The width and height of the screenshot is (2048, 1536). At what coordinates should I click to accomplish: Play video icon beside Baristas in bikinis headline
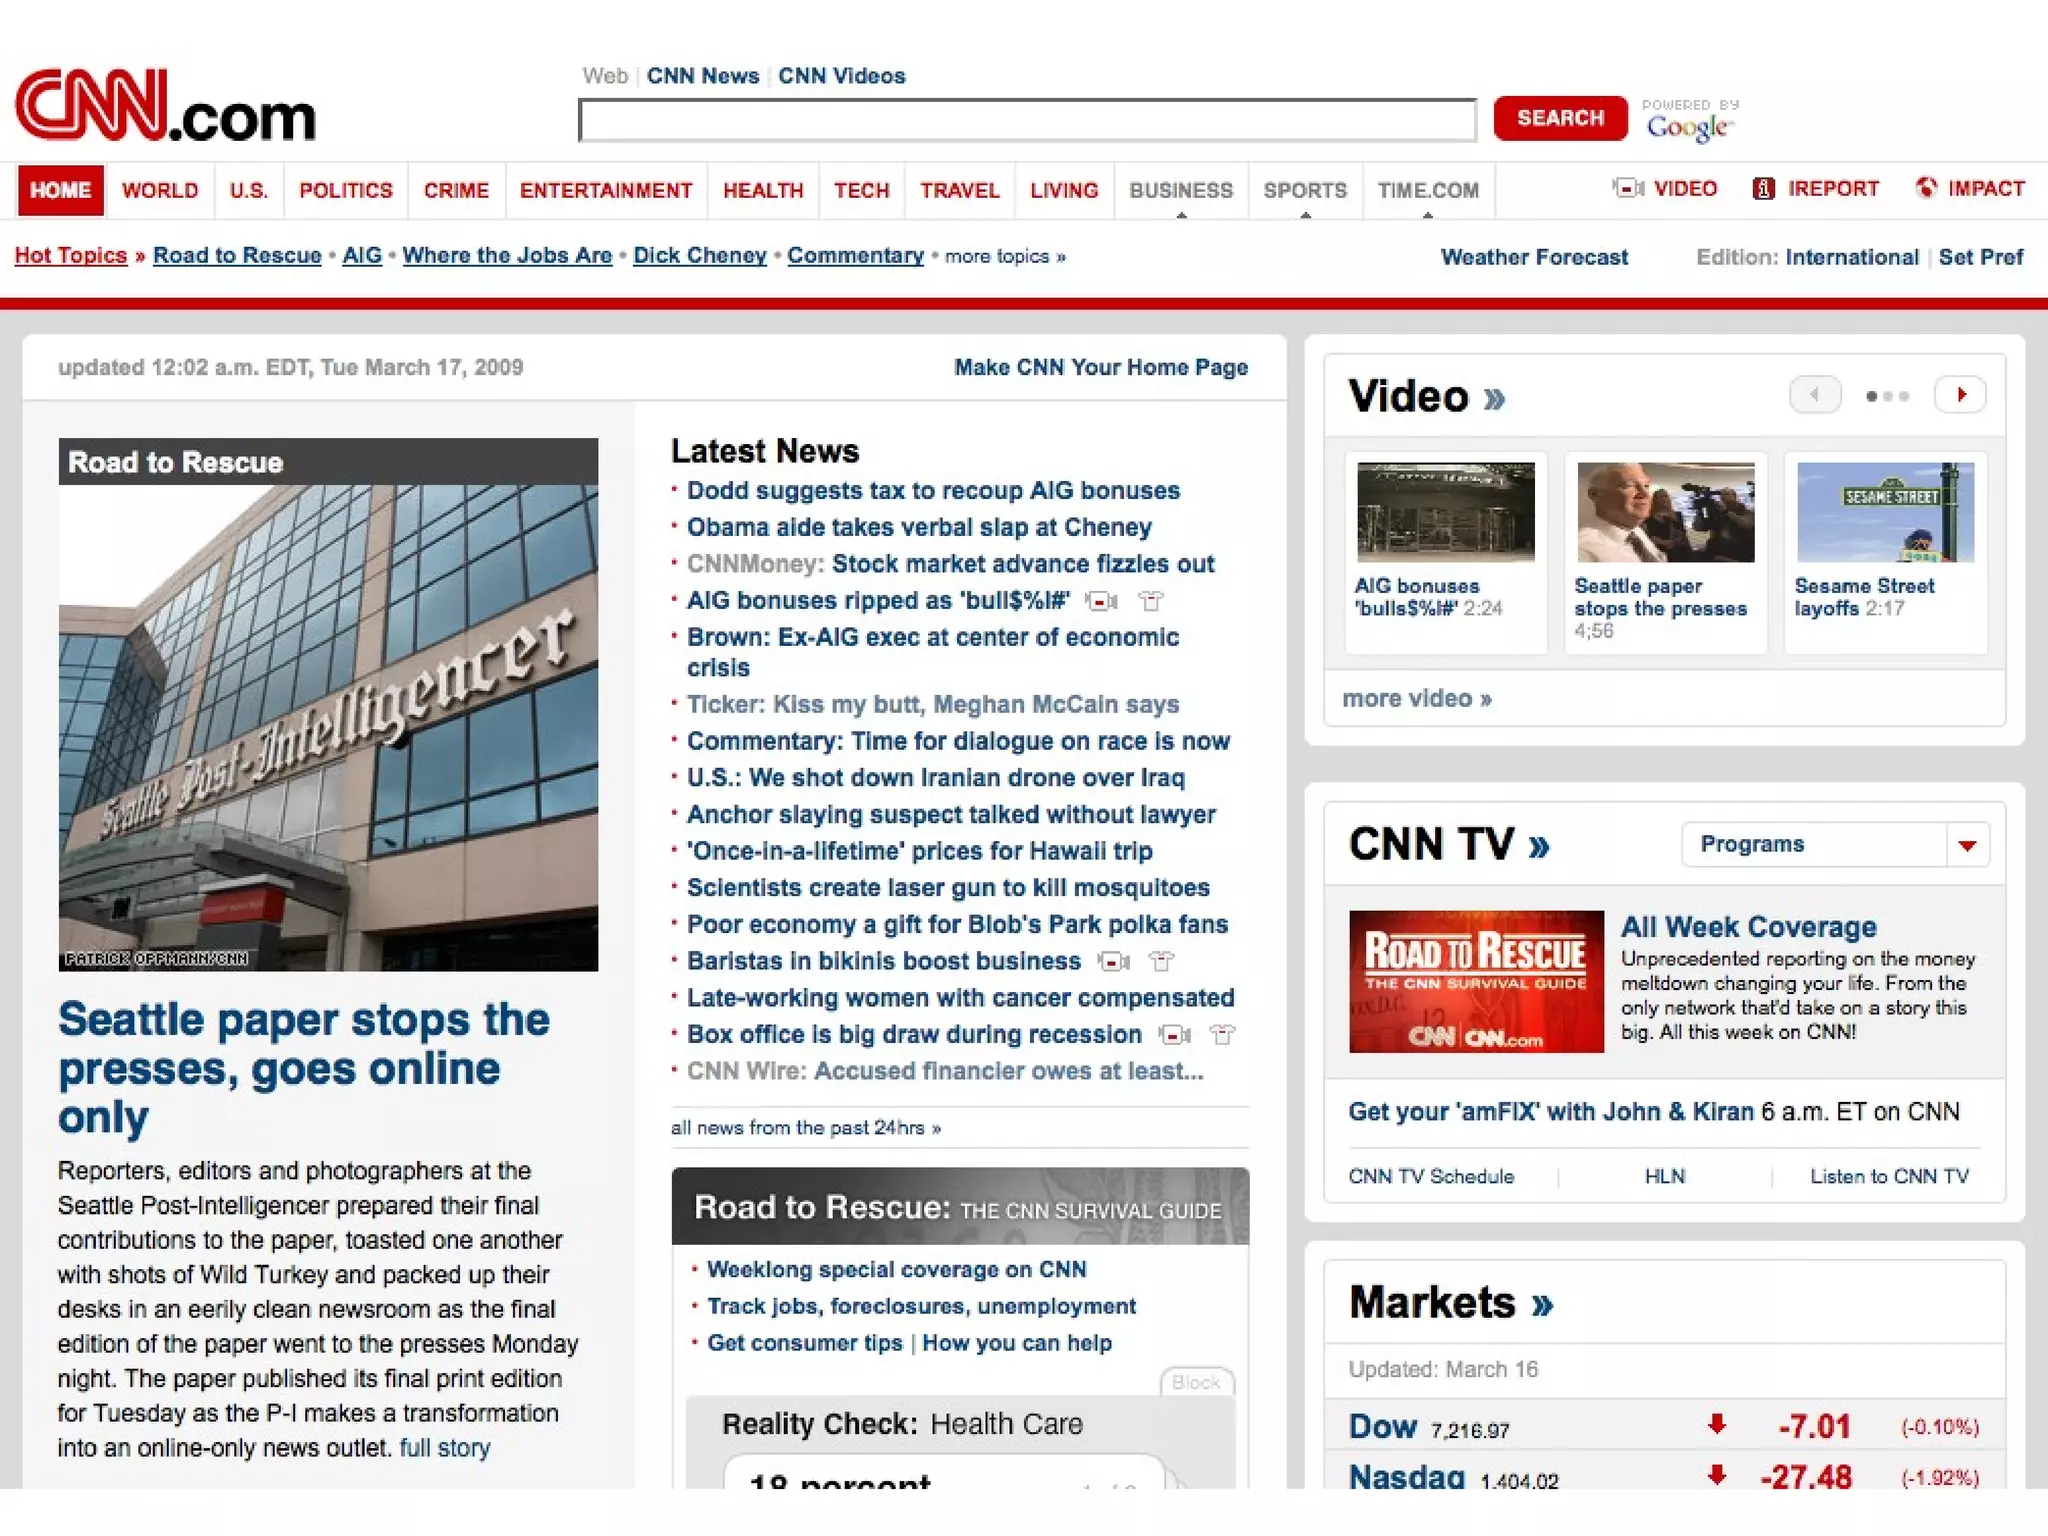(1113, 962)
